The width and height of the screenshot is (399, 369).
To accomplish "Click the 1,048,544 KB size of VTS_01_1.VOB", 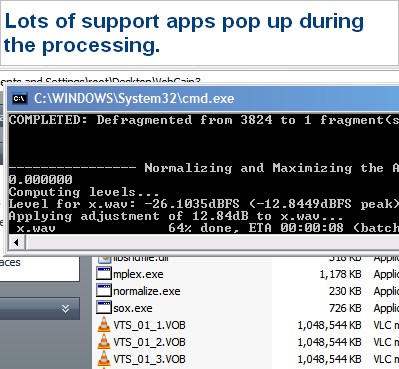I will tap(330, 325).
